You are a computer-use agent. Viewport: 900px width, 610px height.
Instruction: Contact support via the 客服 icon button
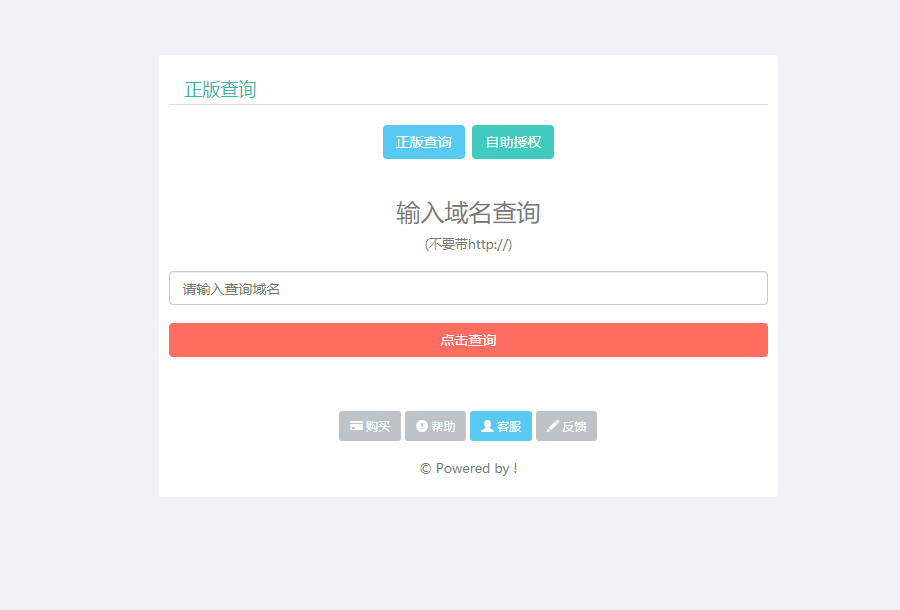click(501, 425)
